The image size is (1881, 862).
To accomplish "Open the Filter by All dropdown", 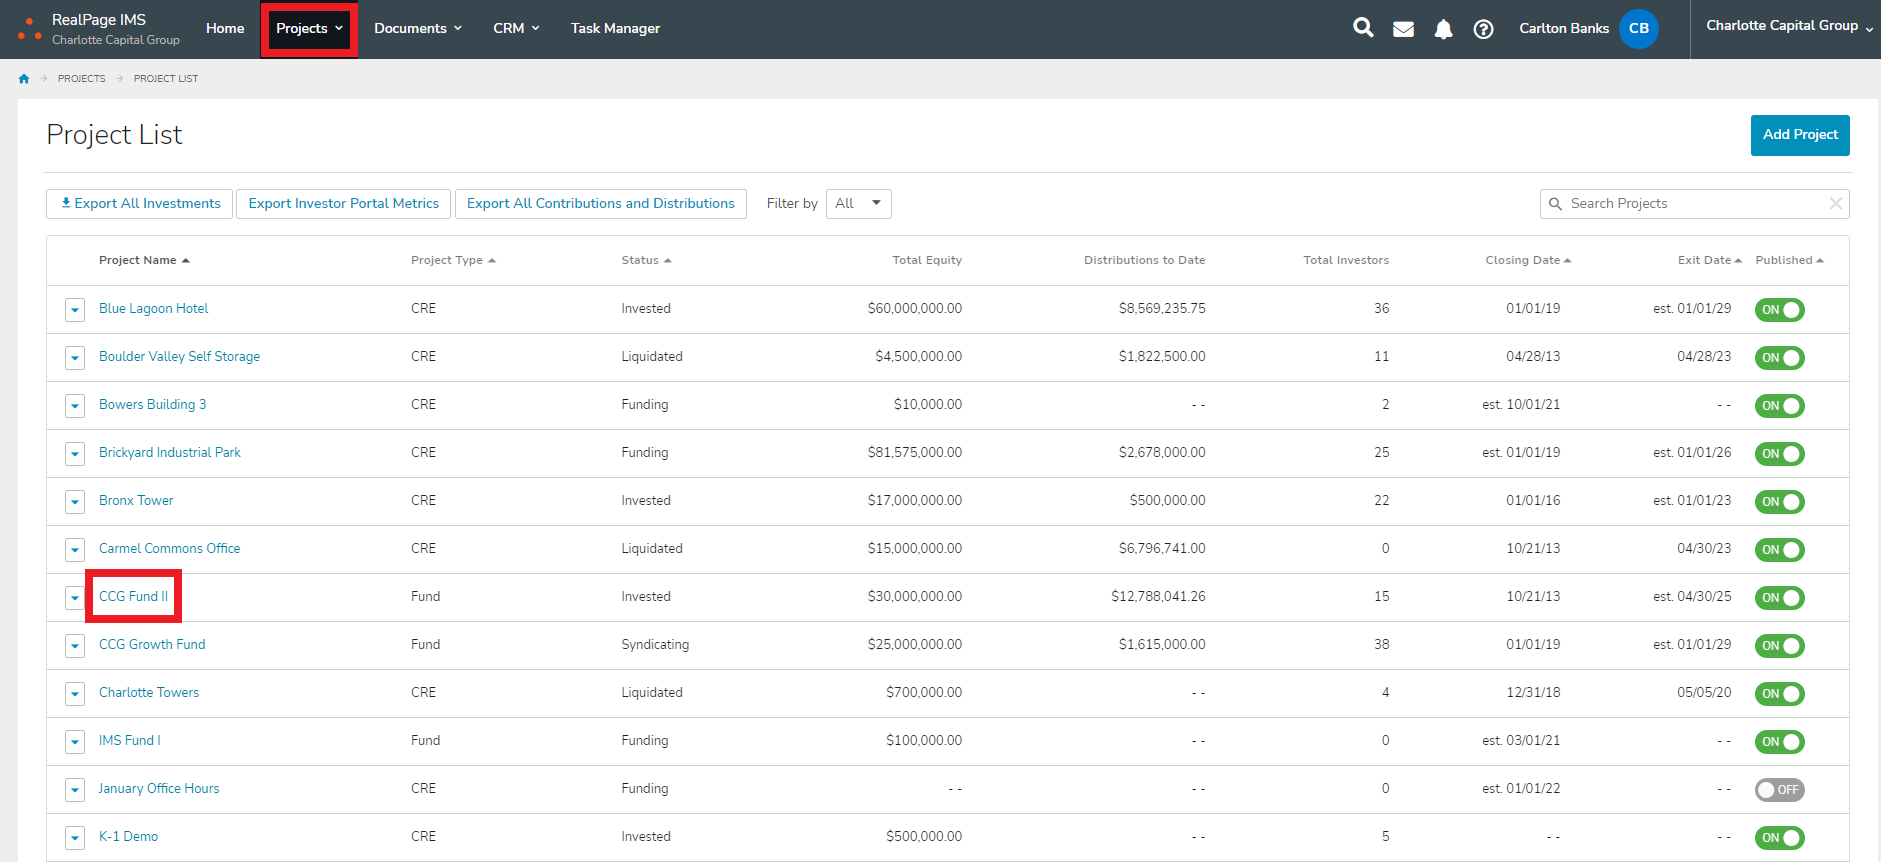I will click(x=858, y=203).
